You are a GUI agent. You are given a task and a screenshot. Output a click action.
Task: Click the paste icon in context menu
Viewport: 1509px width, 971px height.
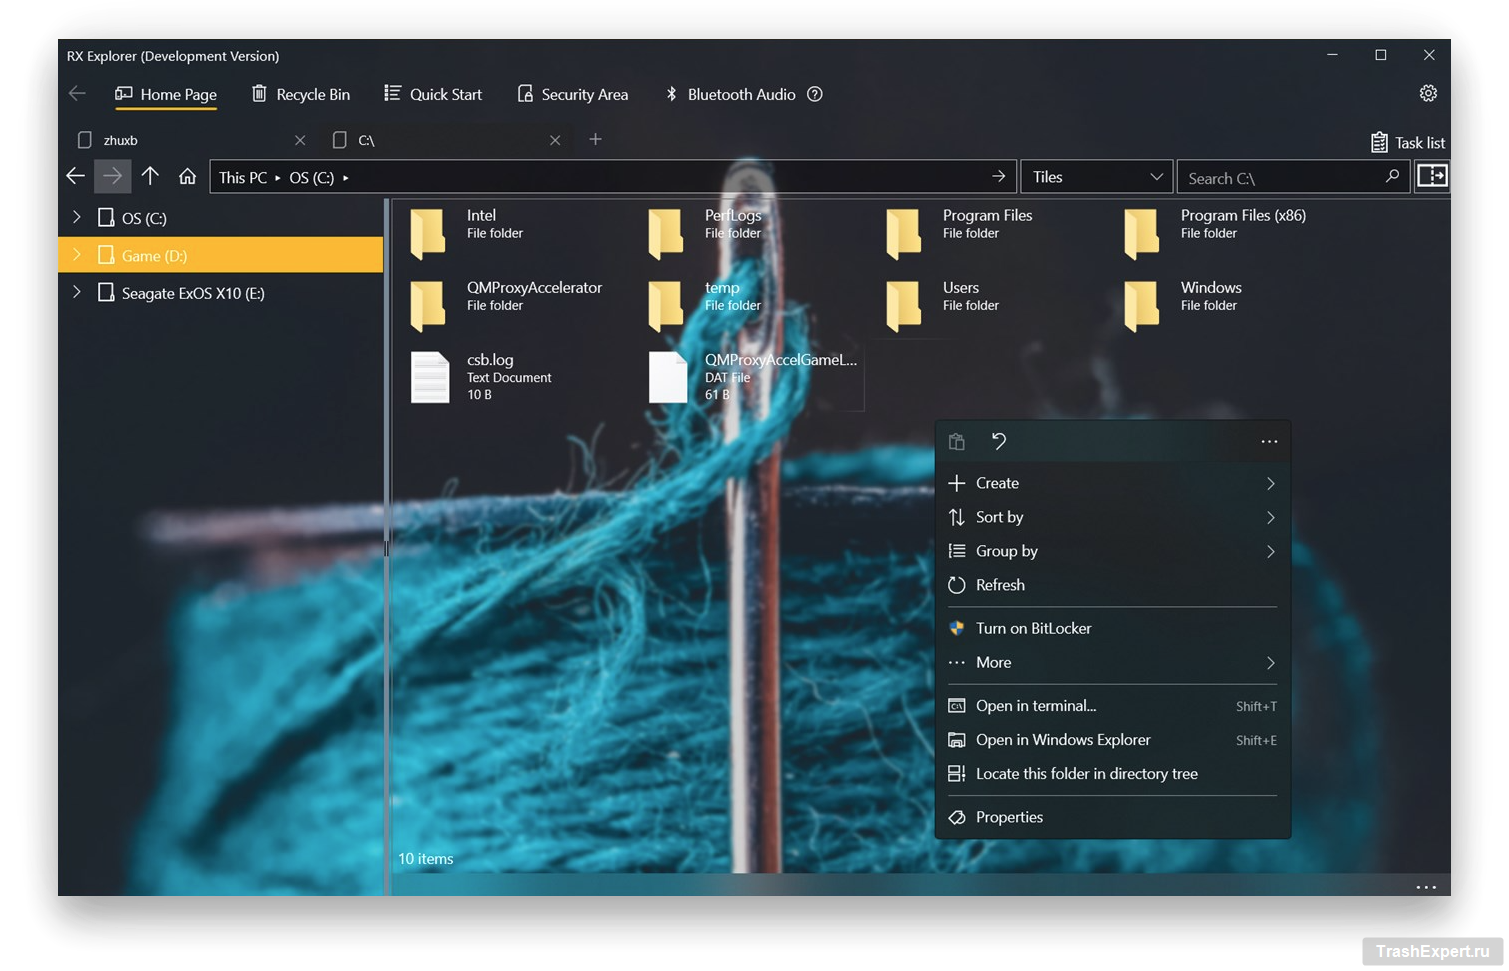957,441
